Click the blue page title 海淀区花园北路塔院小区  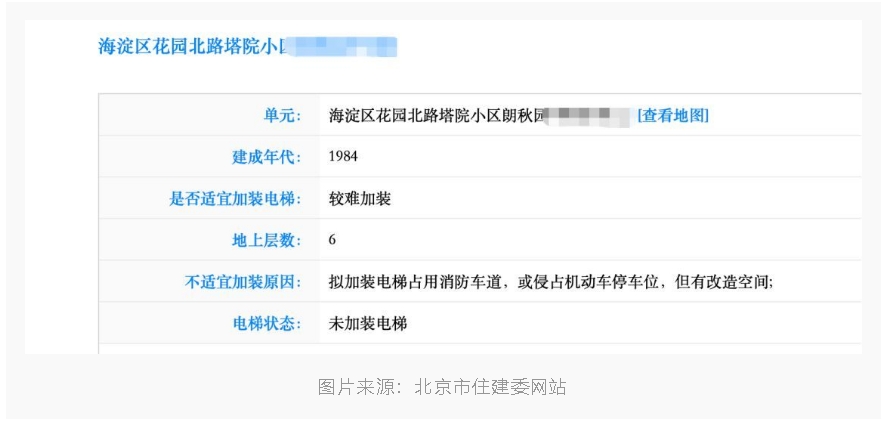(x=192, y=46)
